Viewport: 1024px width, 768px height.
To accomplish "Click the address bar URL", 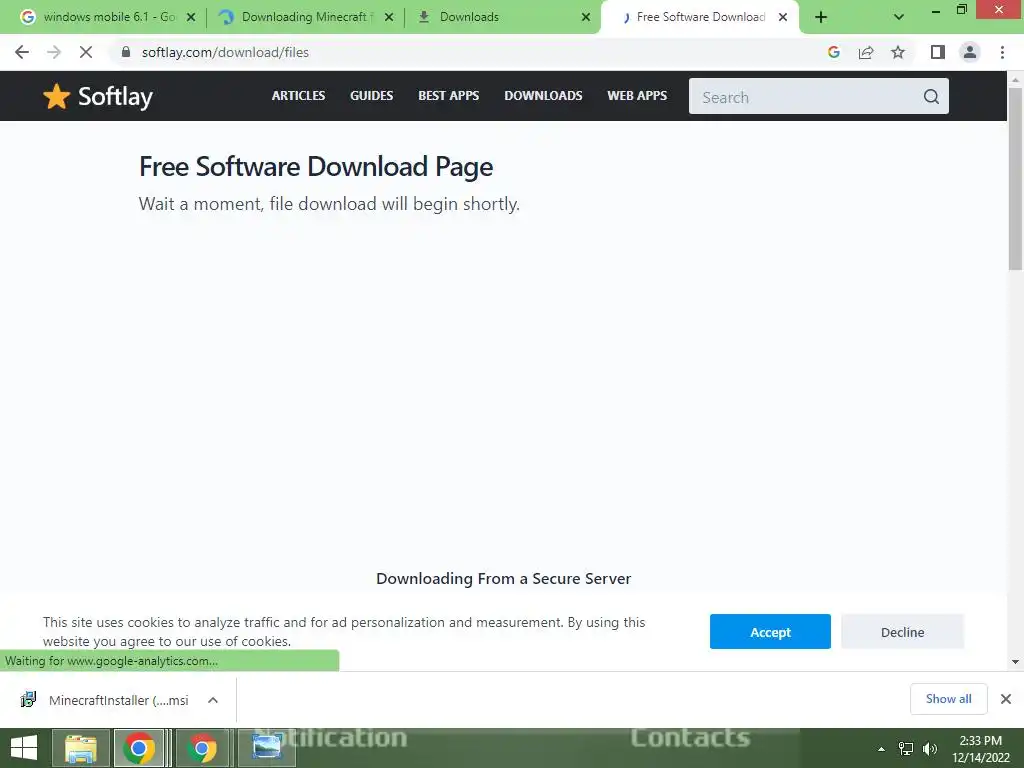I will pos(225,52).
